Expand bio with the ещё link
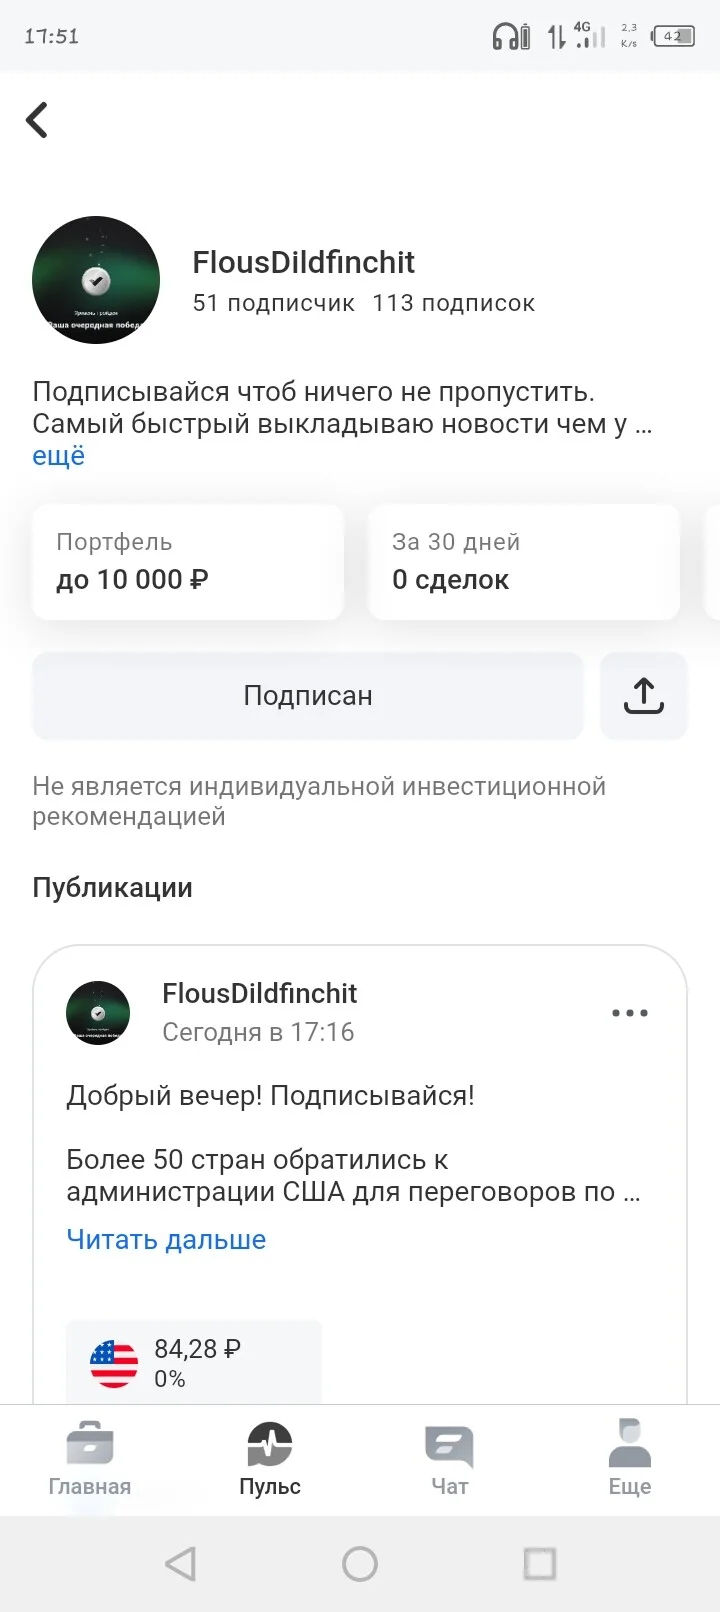 click(x=59, y=456)
